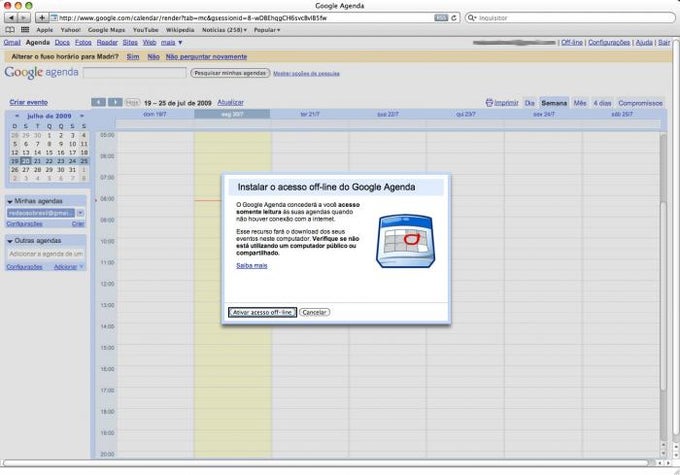680x475 pixels.
Task: Switch to Semana view tab
Action: (x=554, y=103)
